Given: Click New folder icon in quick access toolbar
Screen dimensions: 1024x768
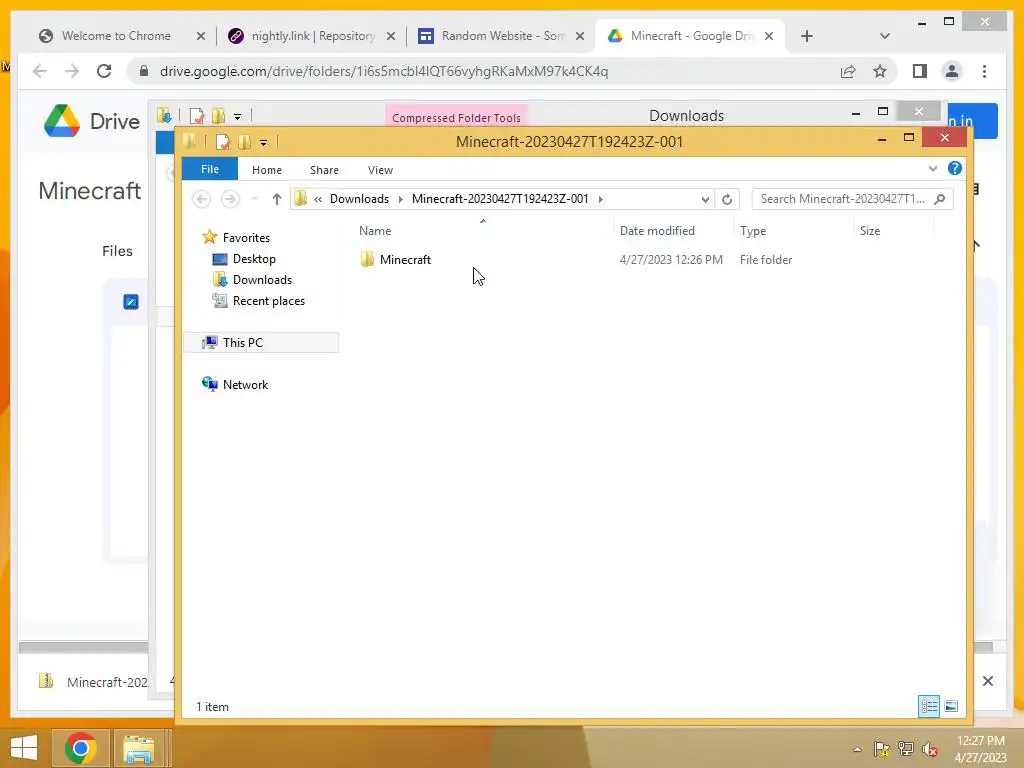Looking at the screenshot, I should [245, 142].
